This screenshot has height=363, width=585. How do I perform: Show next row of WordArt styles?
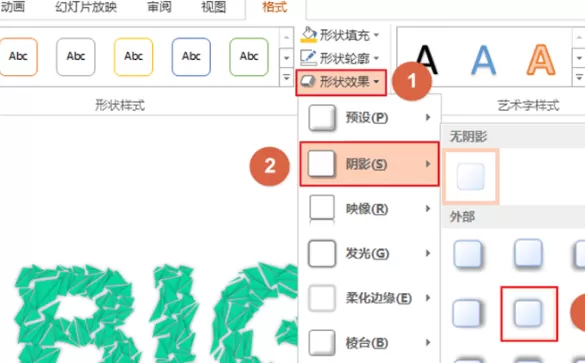pos(579,58)
